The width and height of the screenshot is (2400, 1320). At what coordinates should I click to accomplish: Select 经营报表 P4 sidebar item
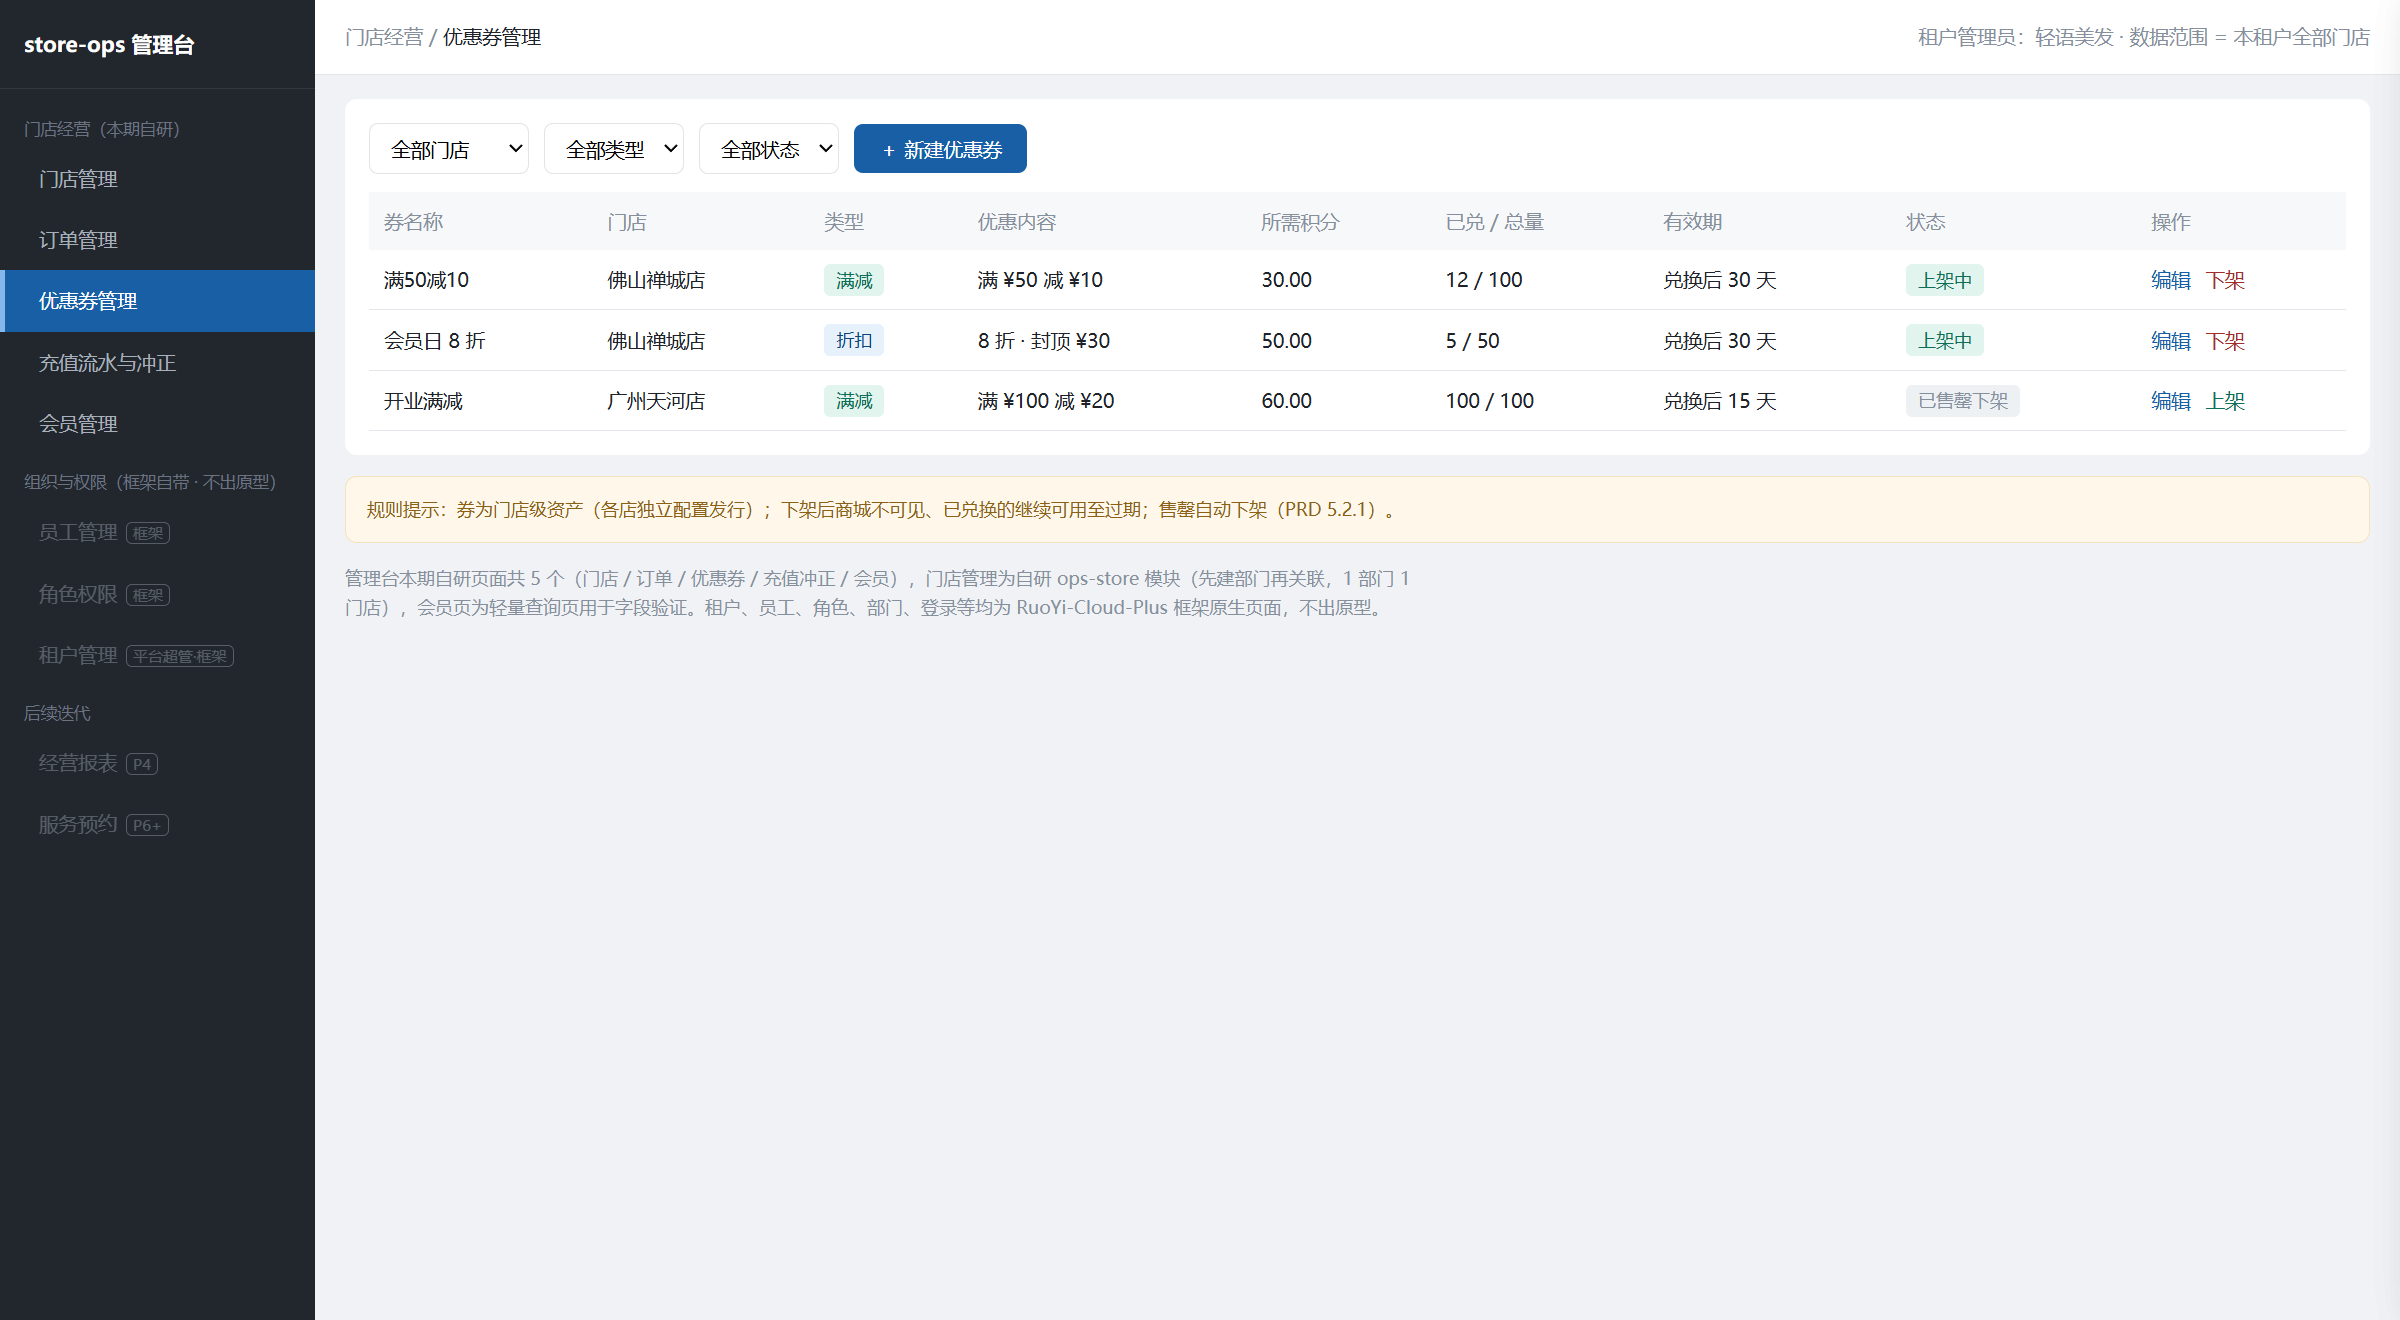pyautogui.click(x=158, y=764)
